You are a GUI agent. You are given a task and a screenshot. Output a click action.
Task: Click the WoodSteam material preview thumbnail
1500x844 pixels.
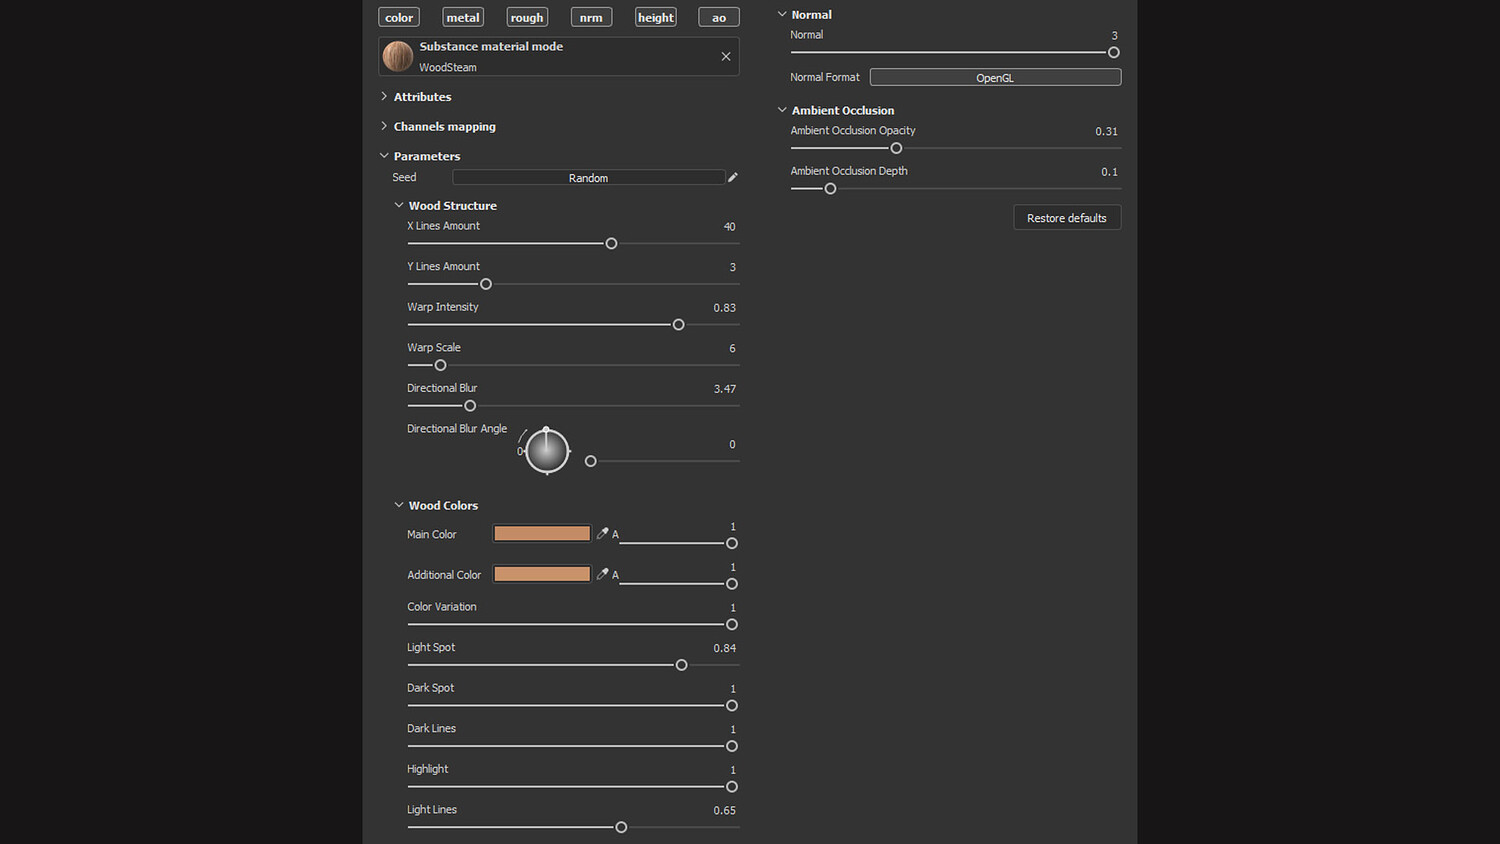click(398, 56)
